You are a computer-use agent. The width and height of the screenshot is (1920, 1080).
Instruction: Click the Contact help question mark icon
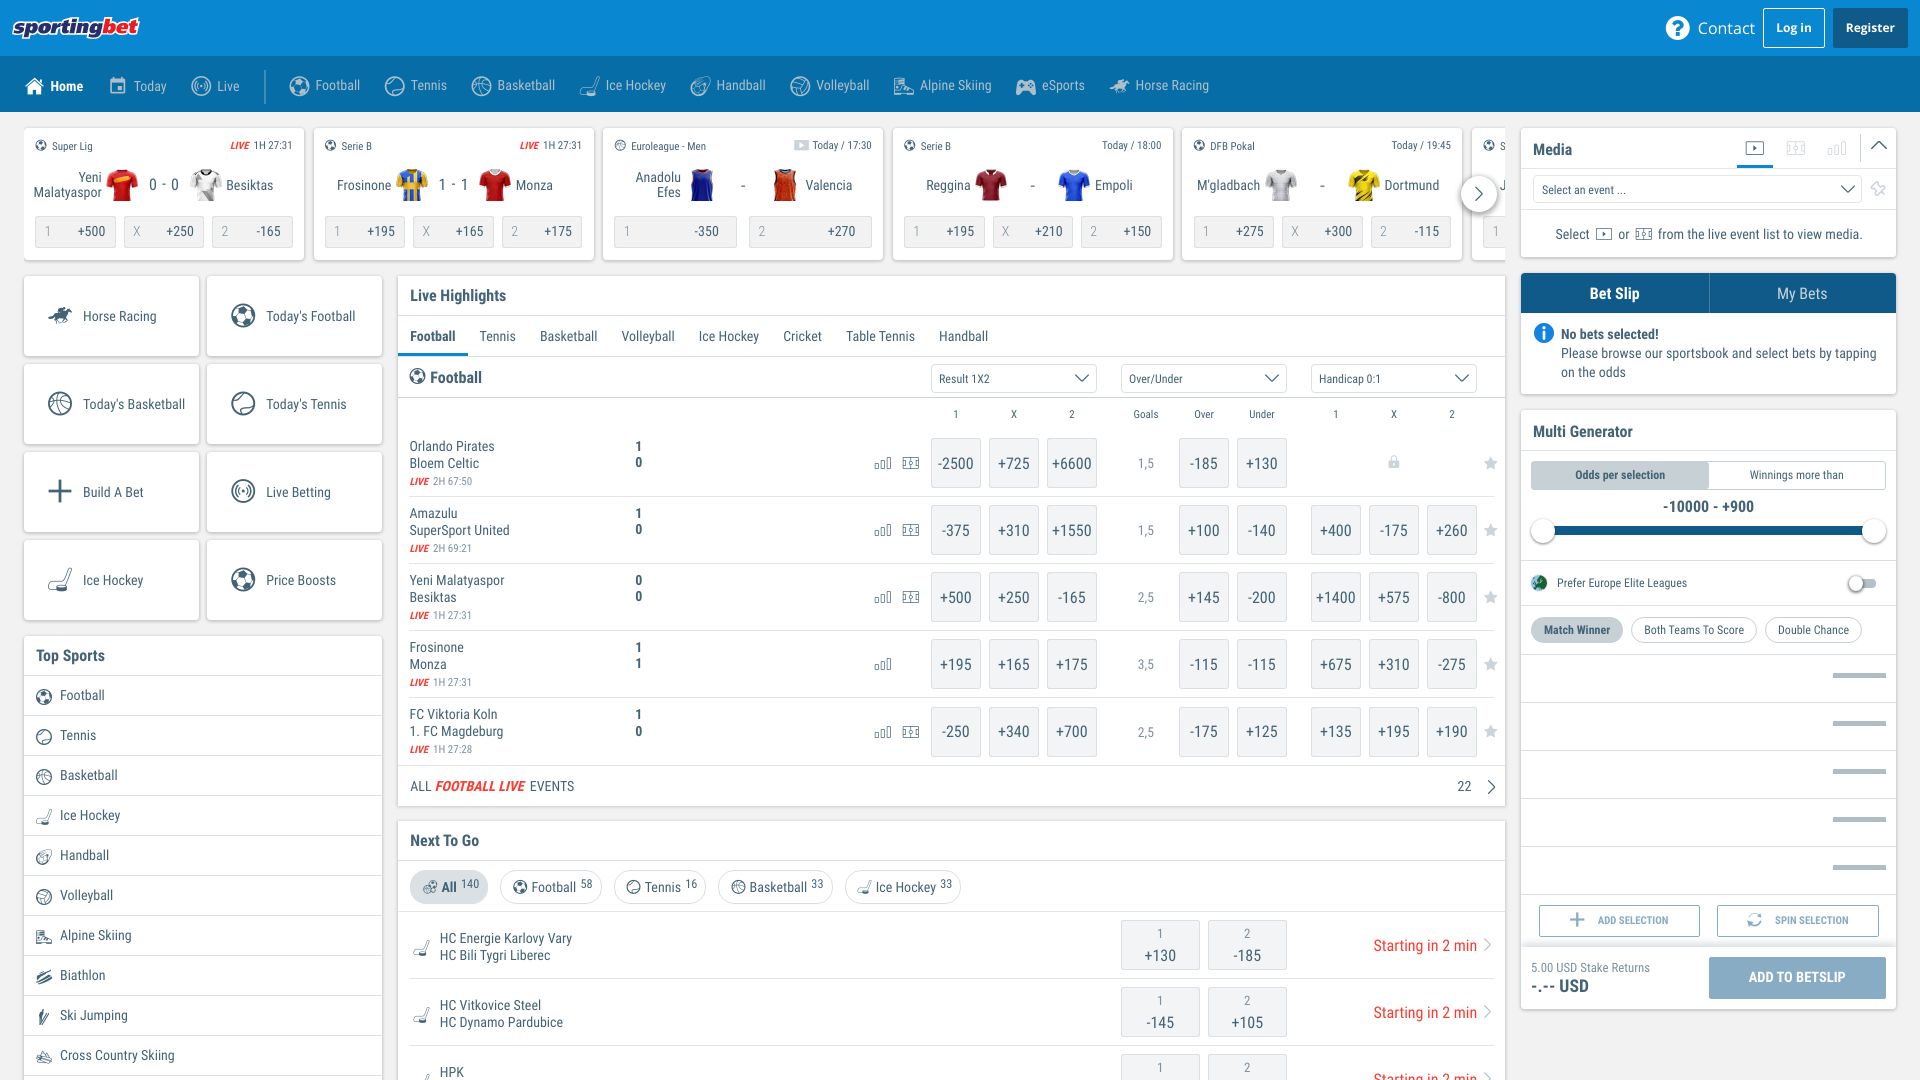tap(1677, 28)
